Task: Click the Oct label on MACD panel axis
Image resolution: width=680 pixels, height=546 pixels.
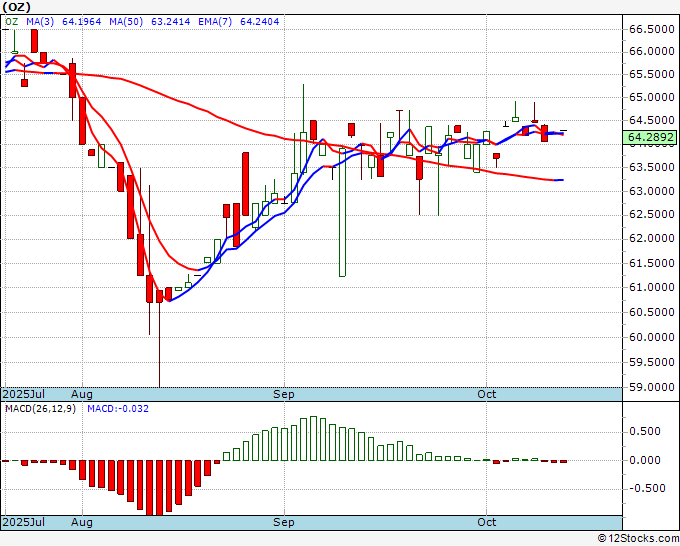Action: [x=487, y=522]
